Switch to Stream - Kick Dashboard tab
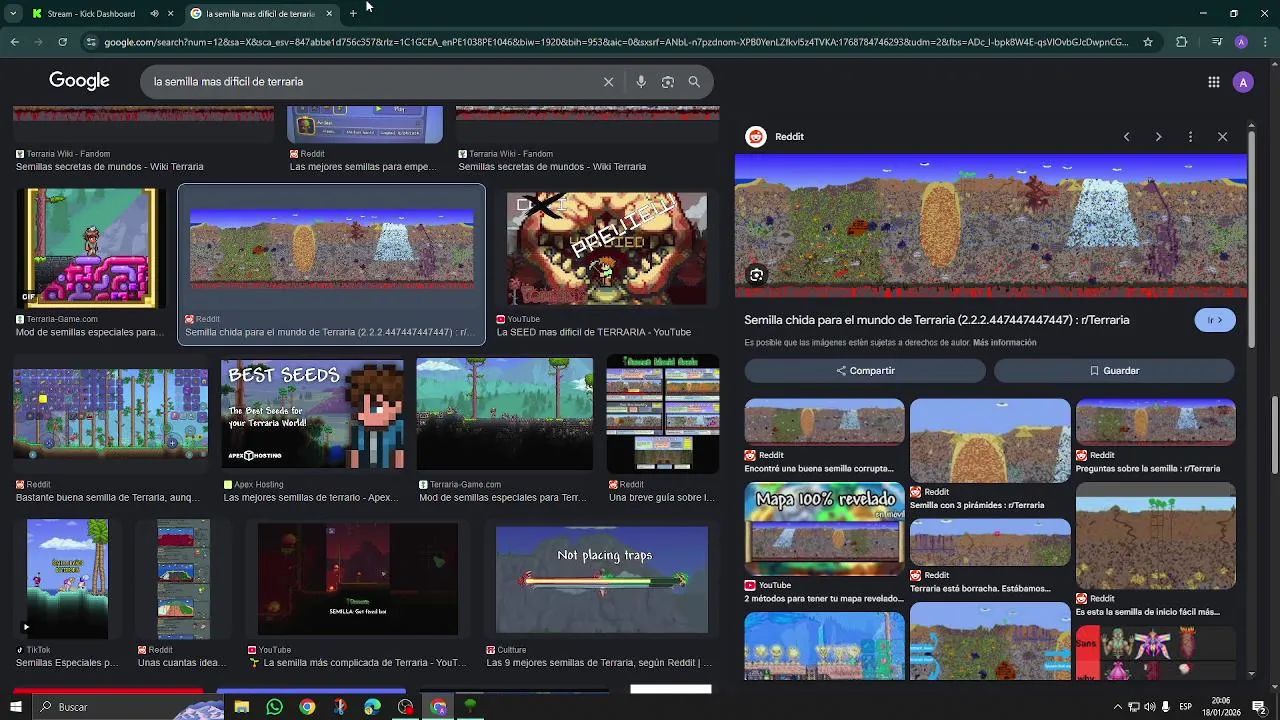 [91, 14]
